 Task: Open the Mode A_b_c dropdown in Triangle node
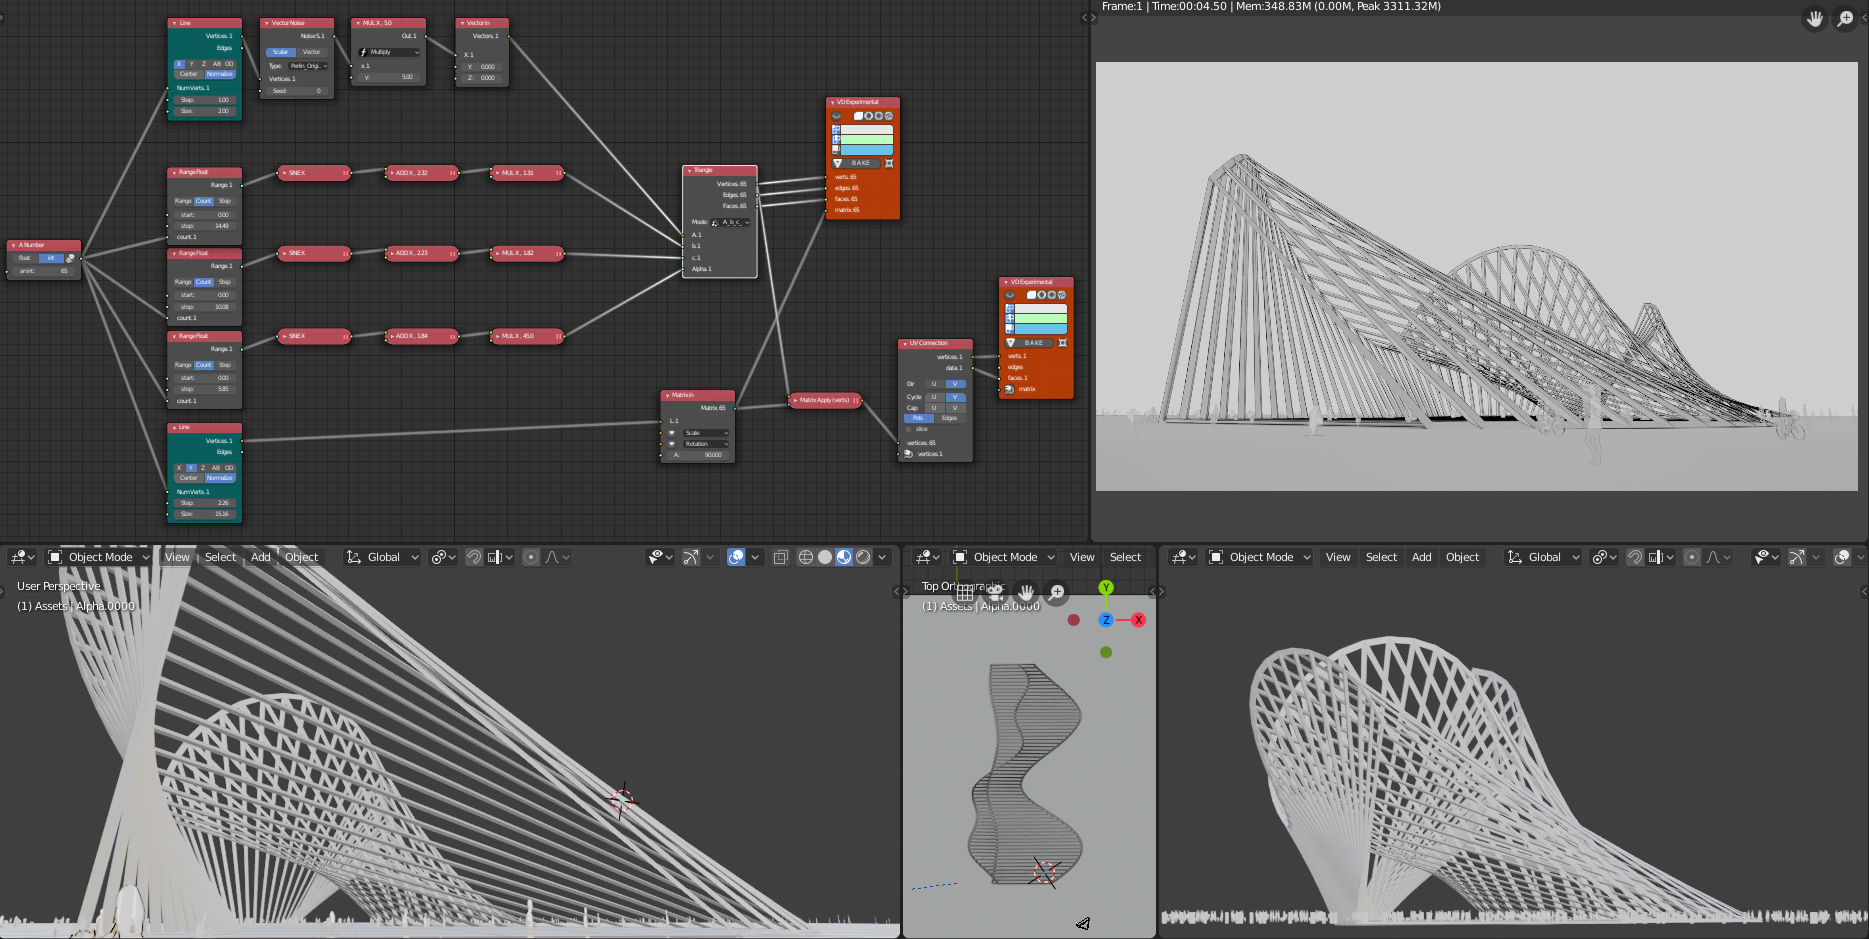(730, 222)
